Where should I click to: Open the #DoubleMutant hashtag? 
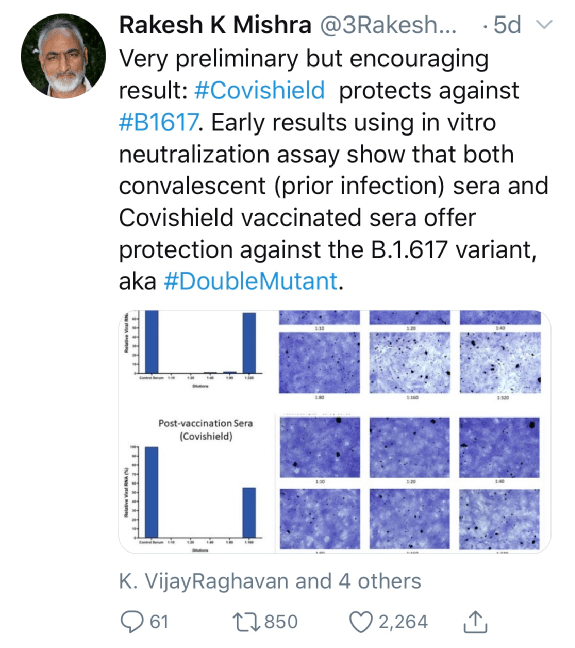[x=251, y=281]
